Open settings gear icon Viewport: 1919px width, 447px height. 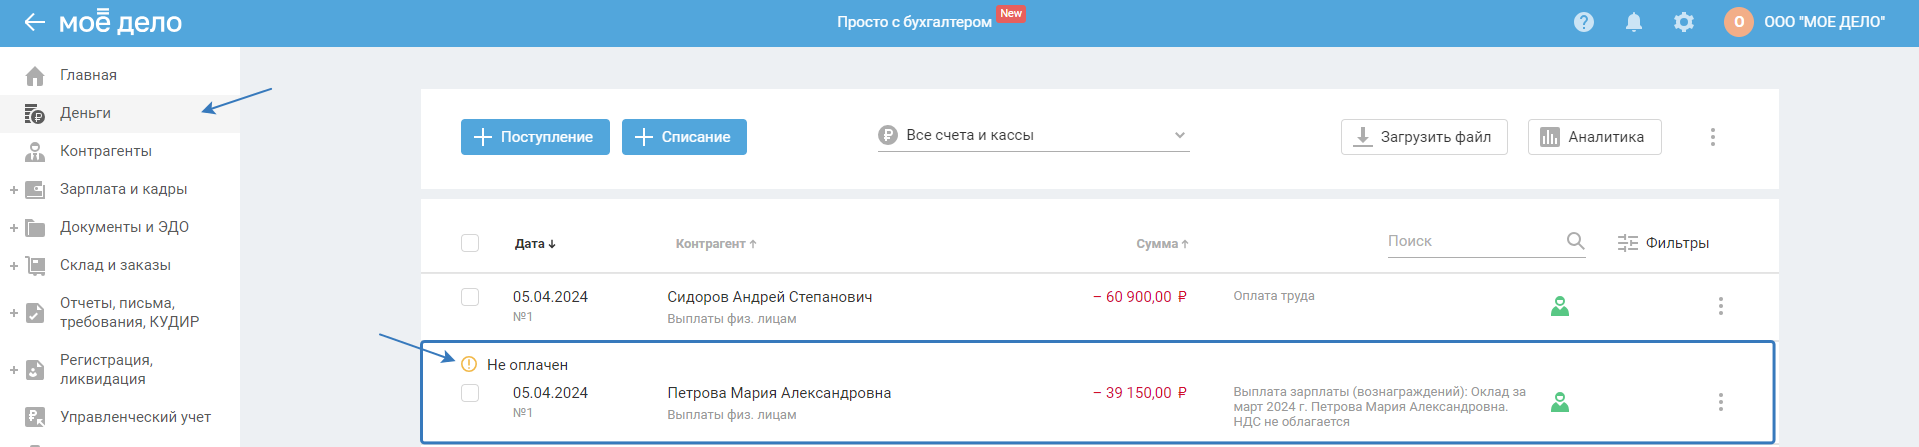(1683, 22)
